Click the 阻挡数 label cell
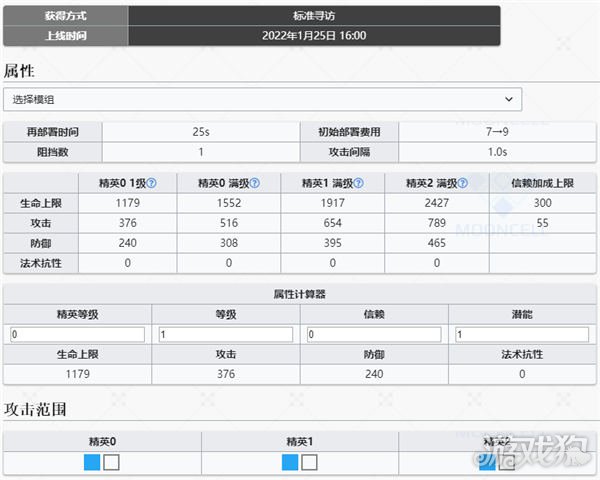Viewport: 600px width, 480px height. (x=53, y=152)
